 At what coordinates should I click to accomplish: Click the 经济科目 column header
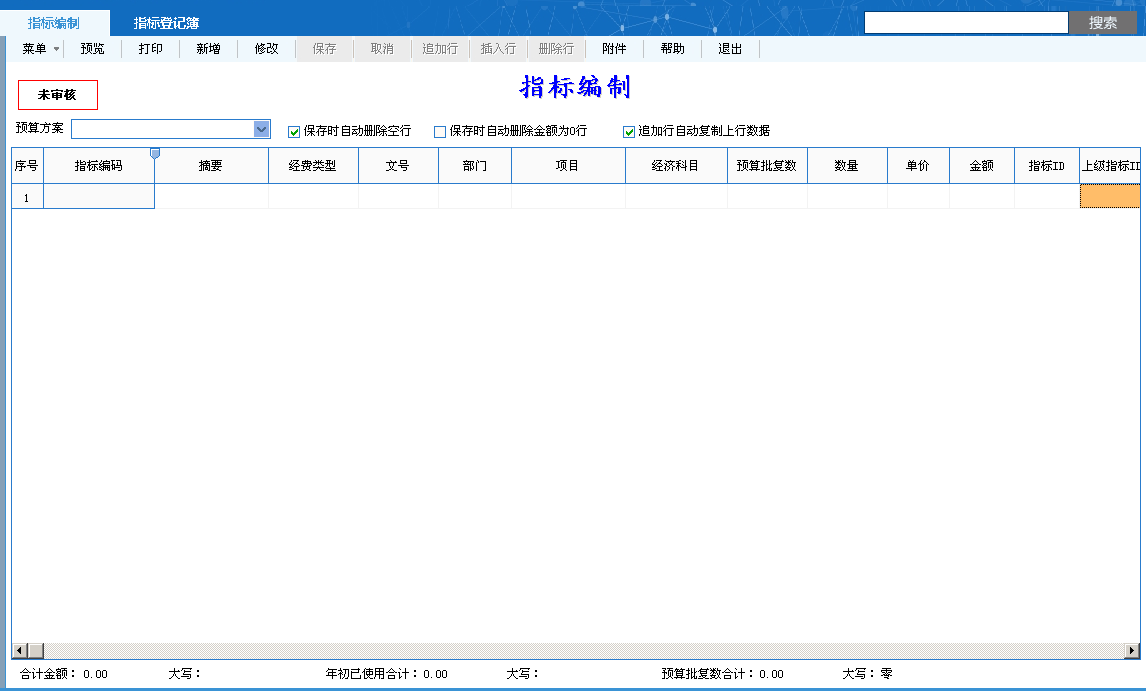point(676,166)
